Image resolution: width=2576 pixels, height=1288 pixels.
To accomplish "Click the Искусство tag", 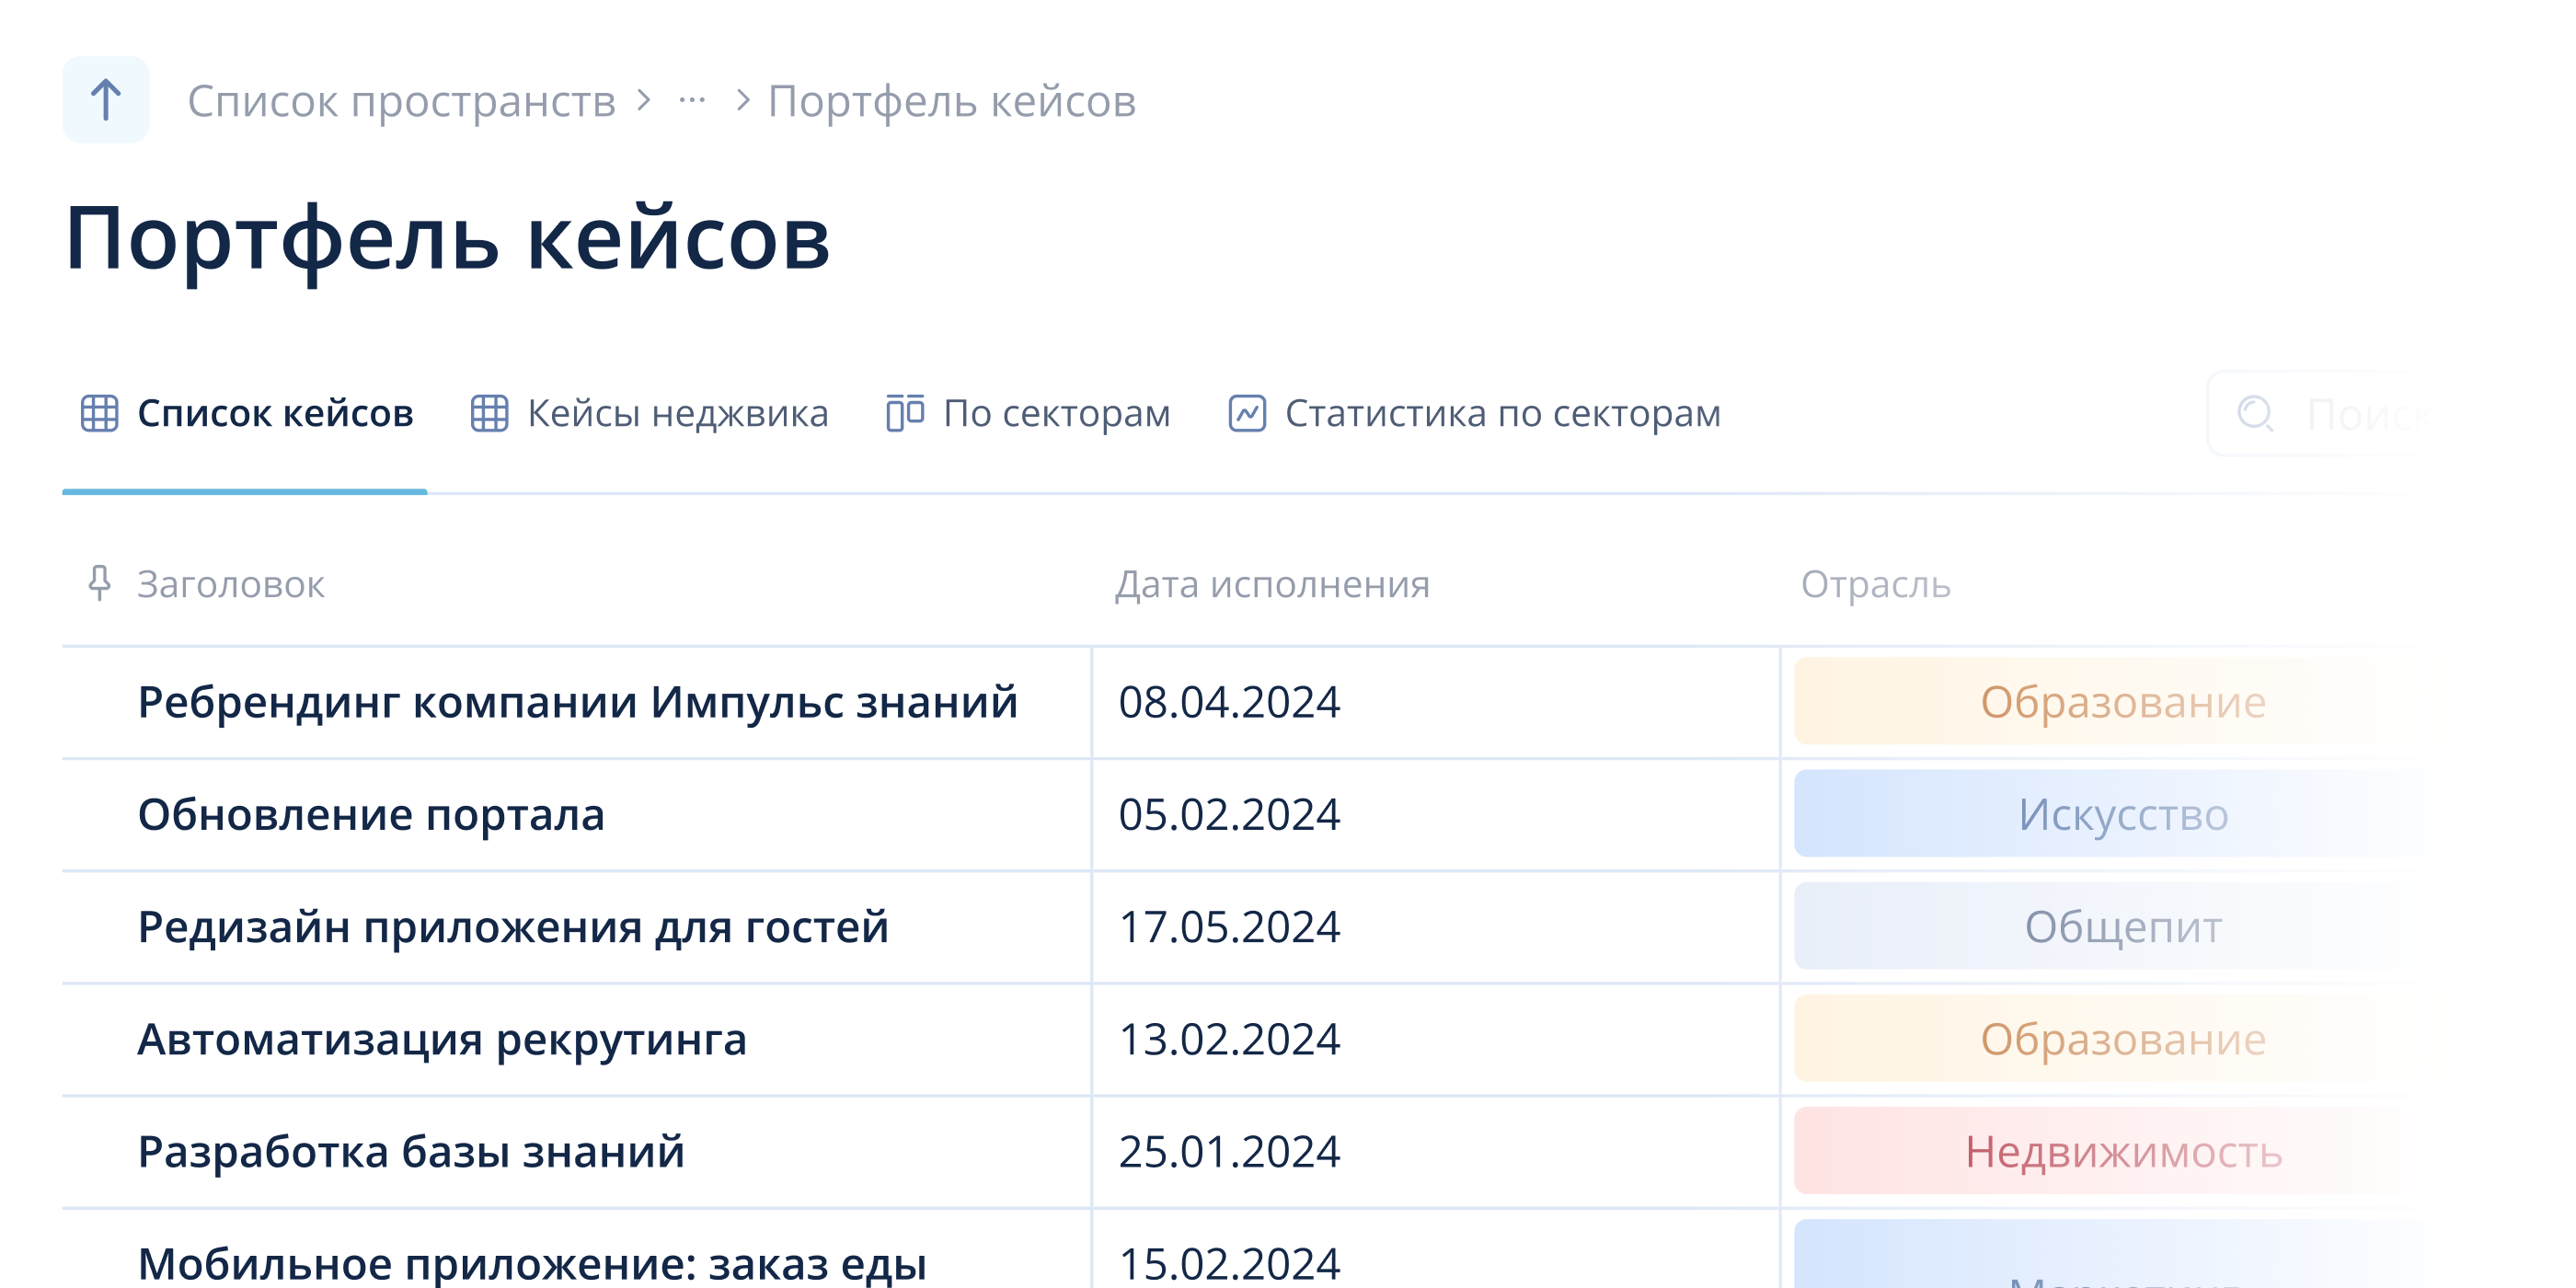I will [2123, 814].
